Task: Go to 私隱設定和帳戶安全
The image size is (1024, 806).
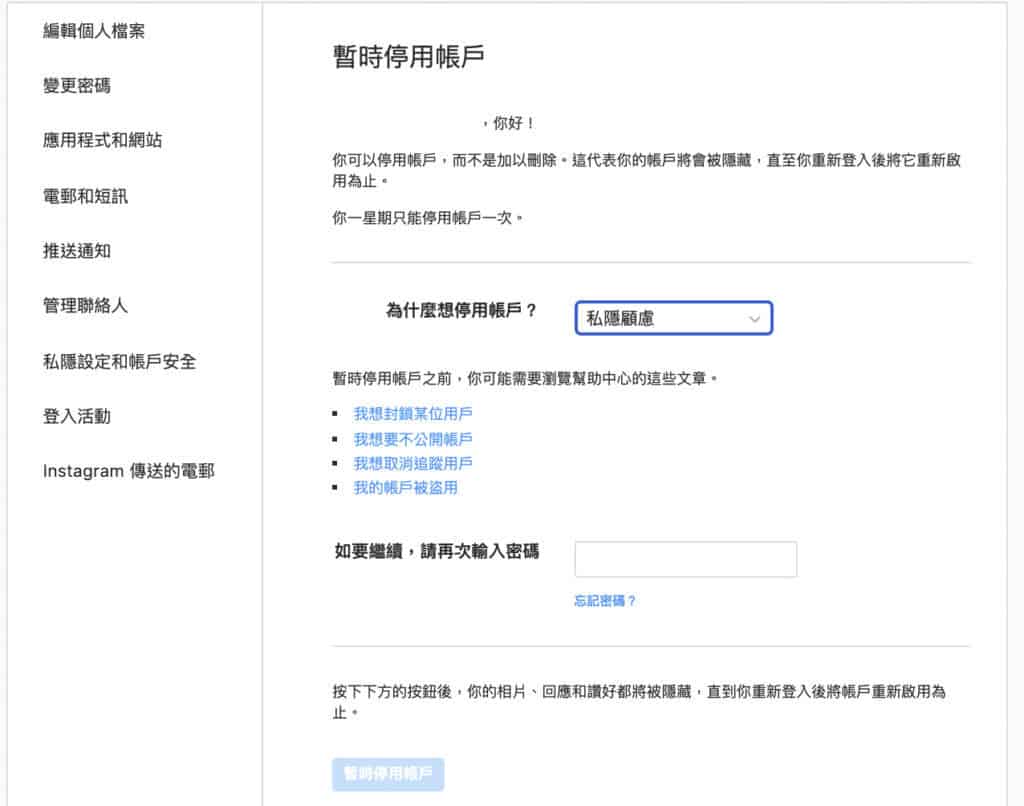Action: (x=119, y=361)
